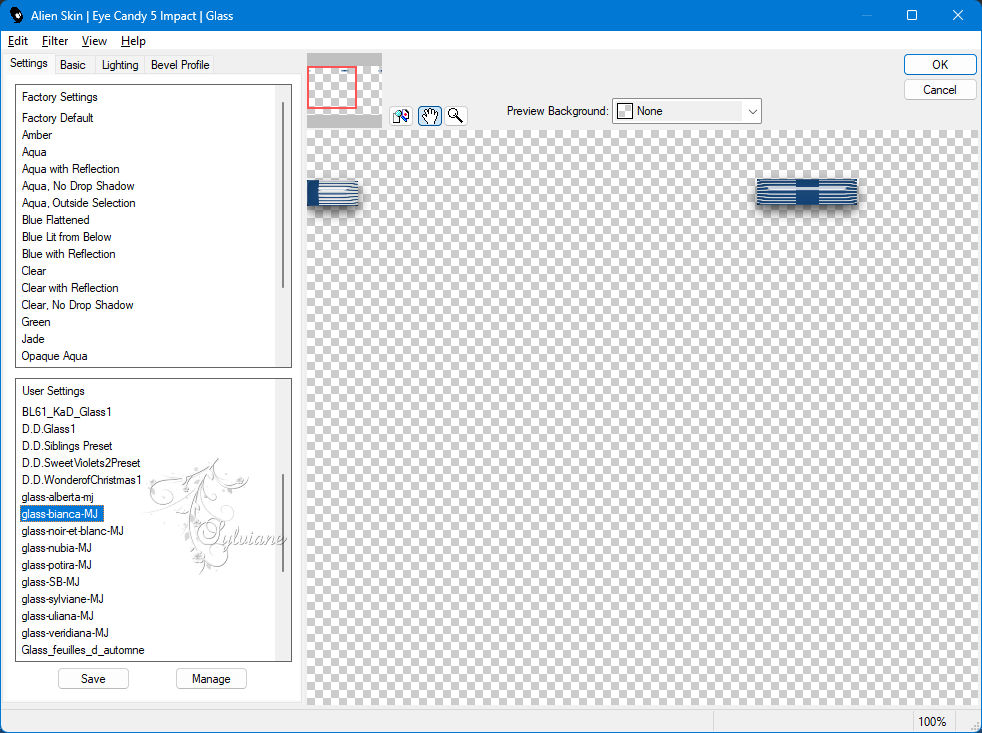Select the Aqua preset
The width and height of the screenshot is (982, 733).
pos(34,152)
